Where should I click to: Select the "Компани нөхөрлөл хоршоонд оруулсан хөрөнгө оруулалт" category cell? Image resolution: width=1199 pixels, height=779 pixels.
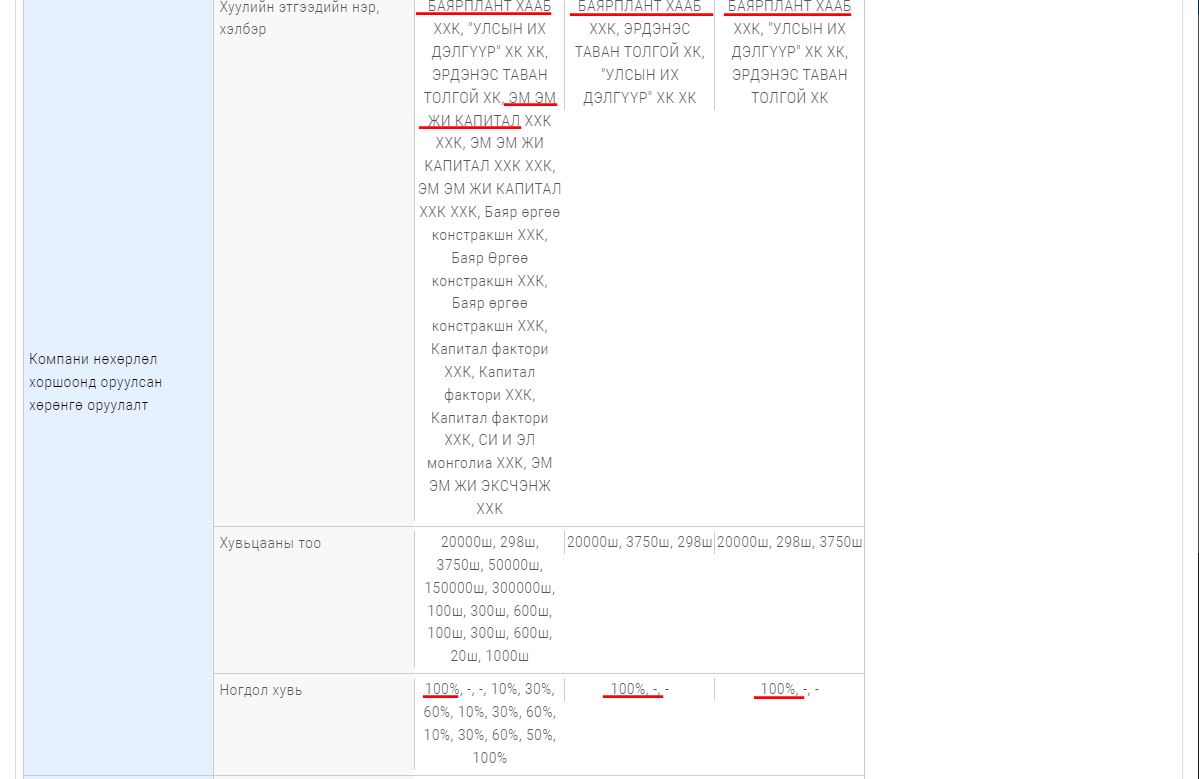click(x=95, y=382)
